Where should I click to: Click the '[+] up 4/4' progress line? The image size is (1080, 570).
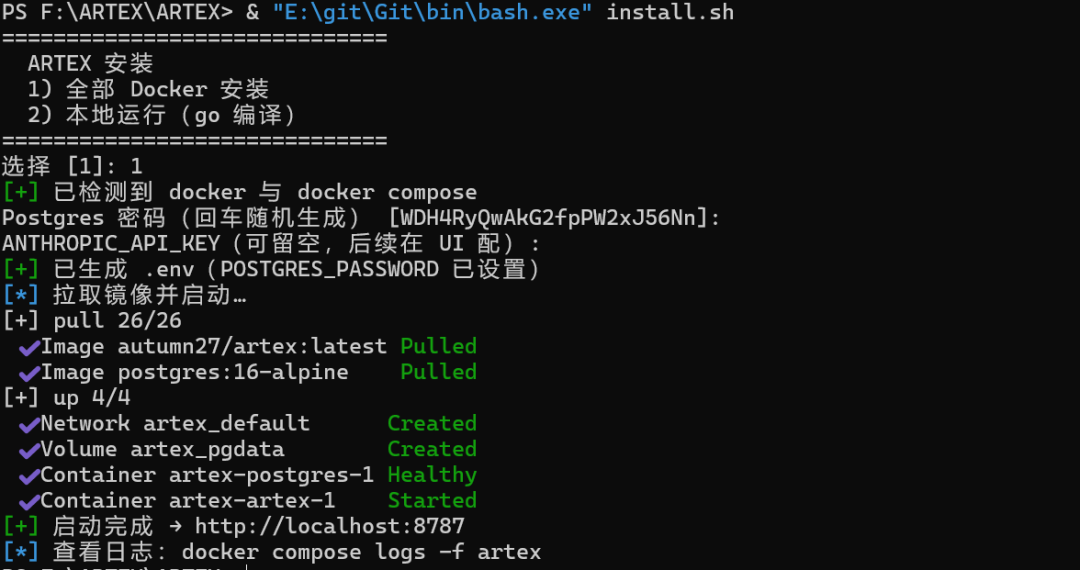click(x=66, y=398)
